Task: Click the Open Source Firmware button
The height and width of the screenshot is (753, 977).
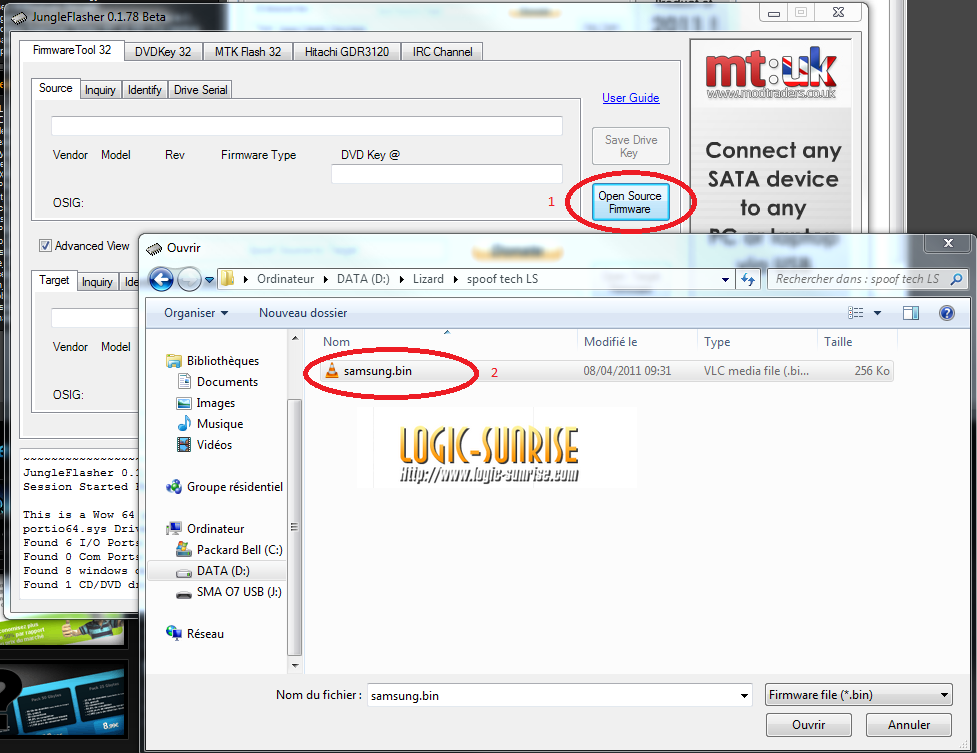Action: pos(629,203)
